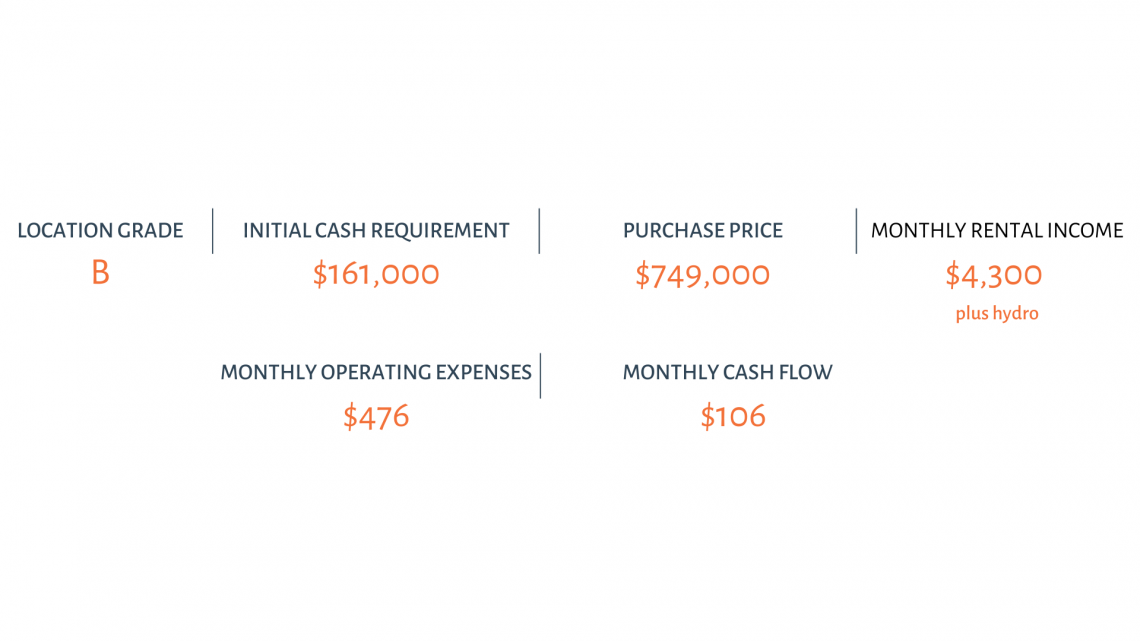The height and width of the screenshot is (641, 1140).
Task: Click the LOCATION GRADE heading
Action: [100, 230]
